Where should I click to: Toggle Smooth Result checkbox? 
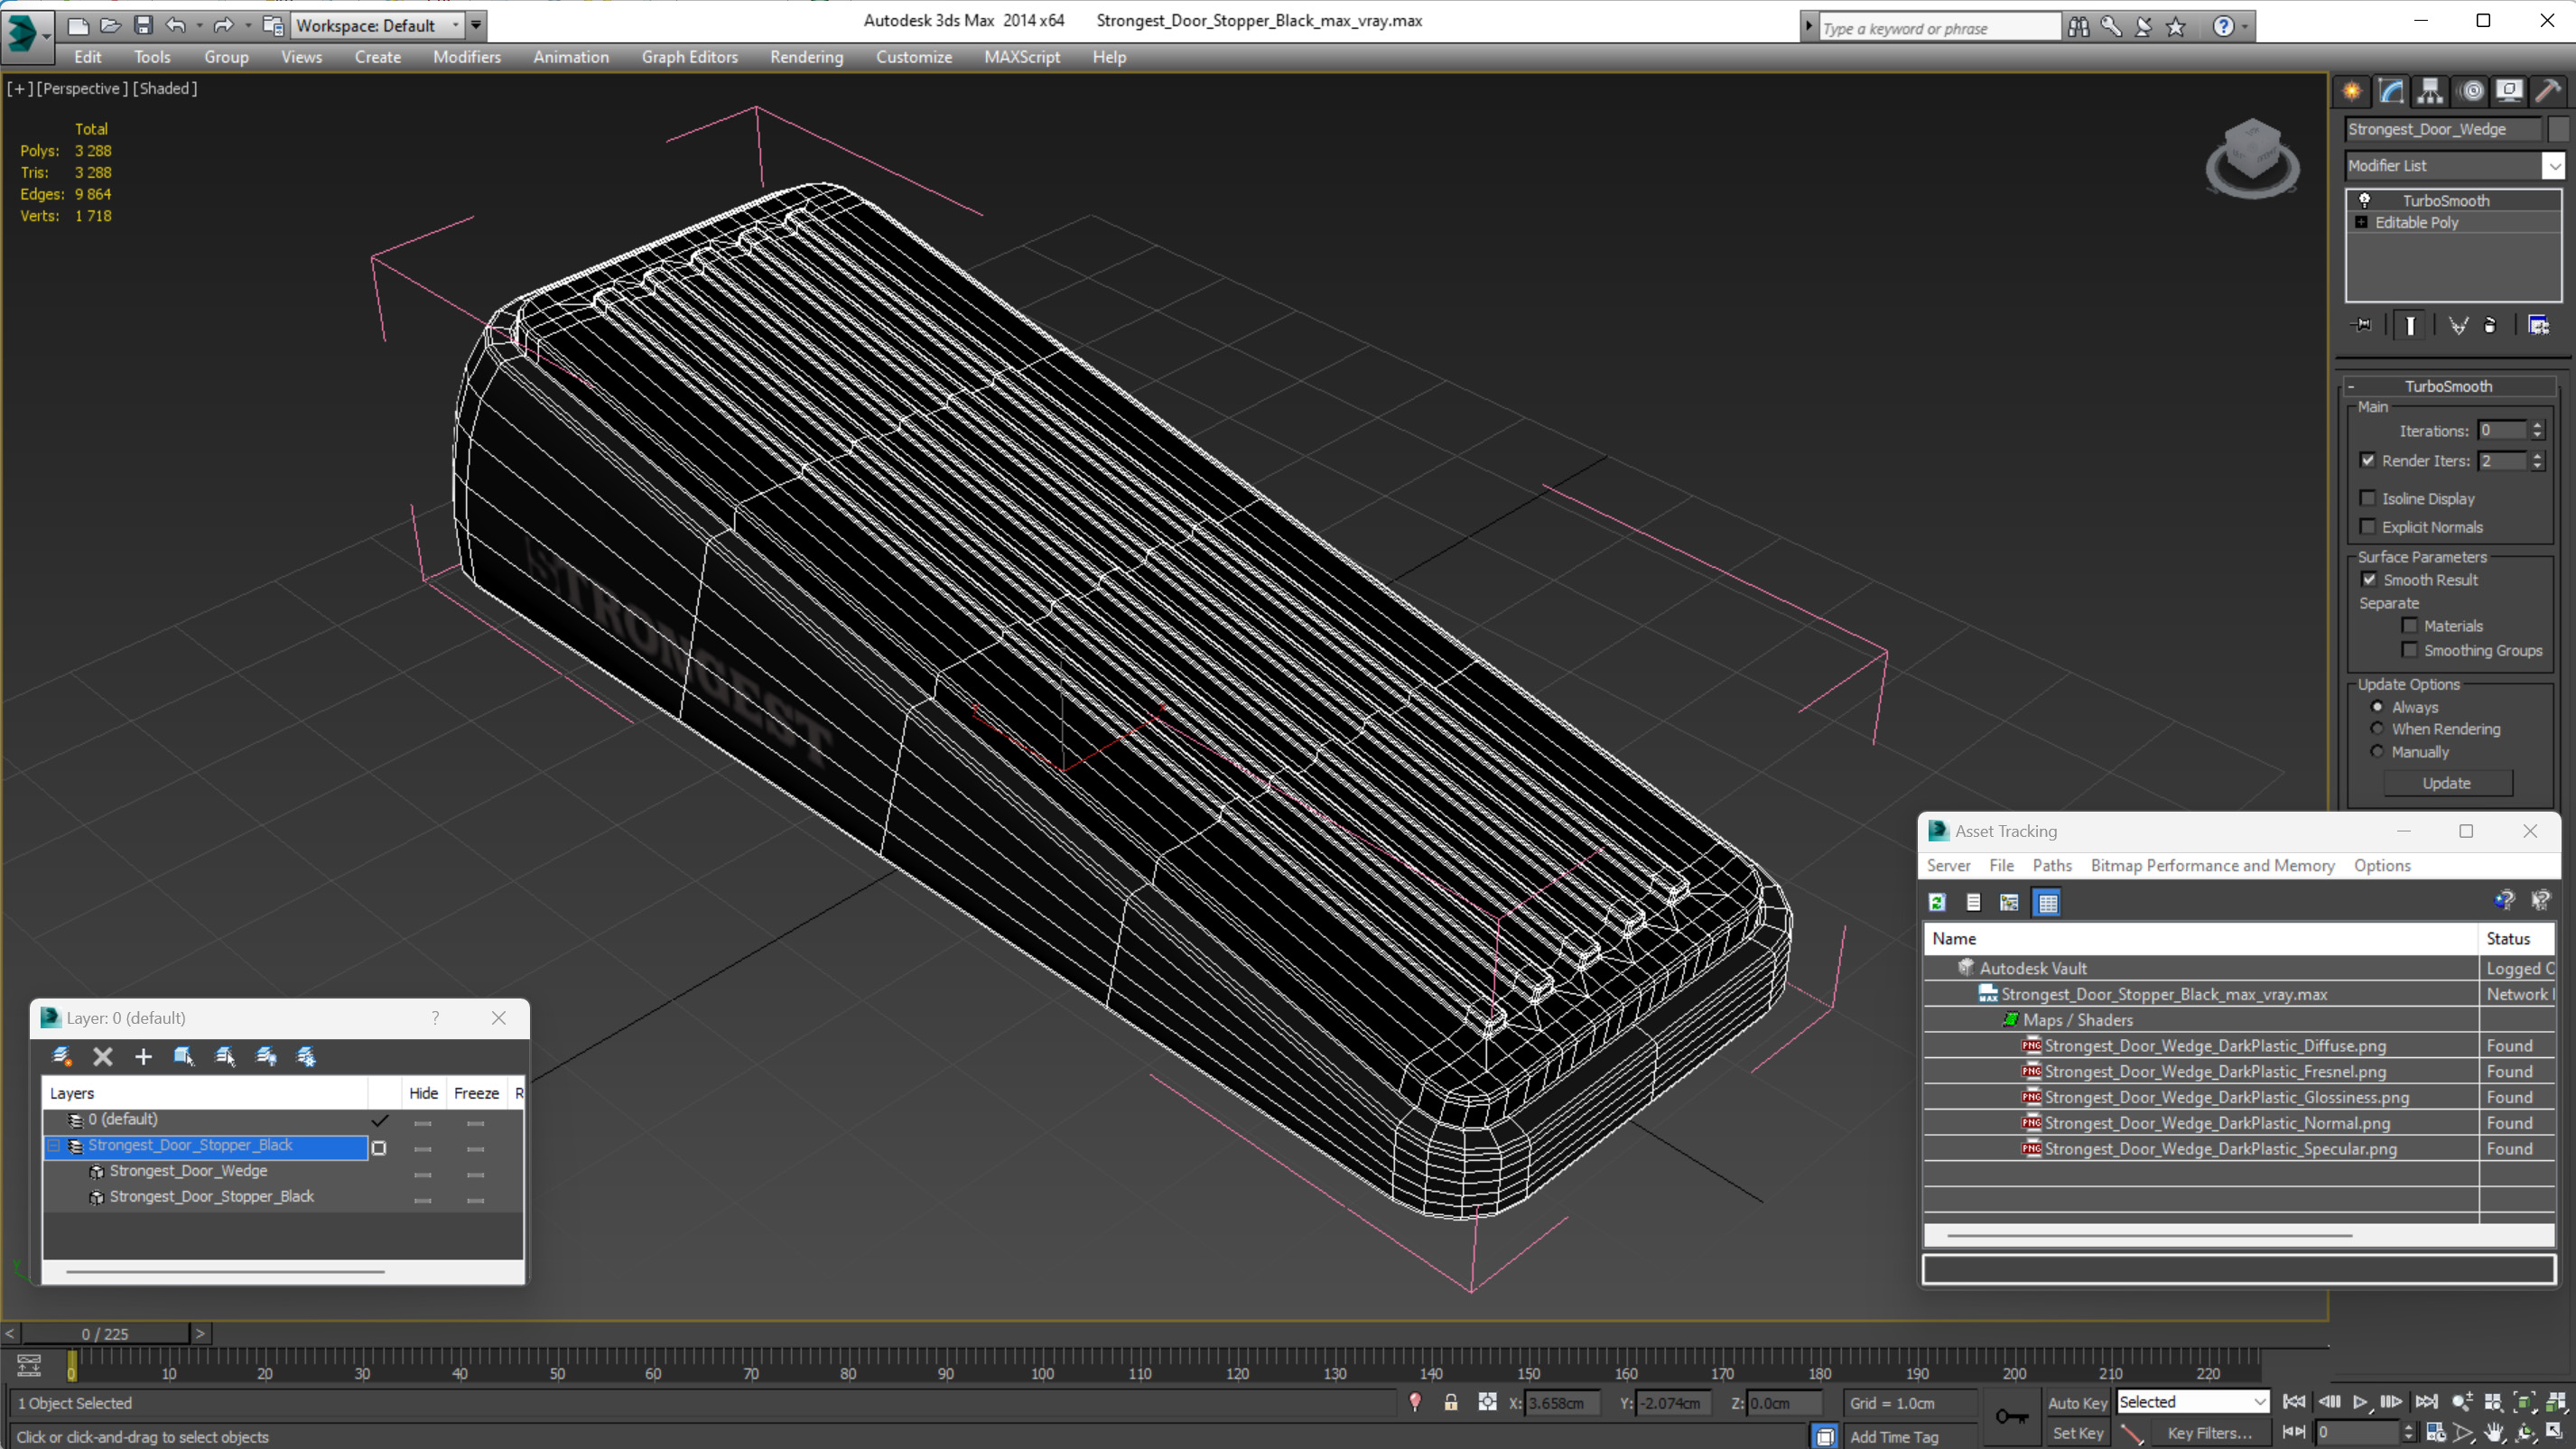pyautogui.click(x=2369, y=580)
